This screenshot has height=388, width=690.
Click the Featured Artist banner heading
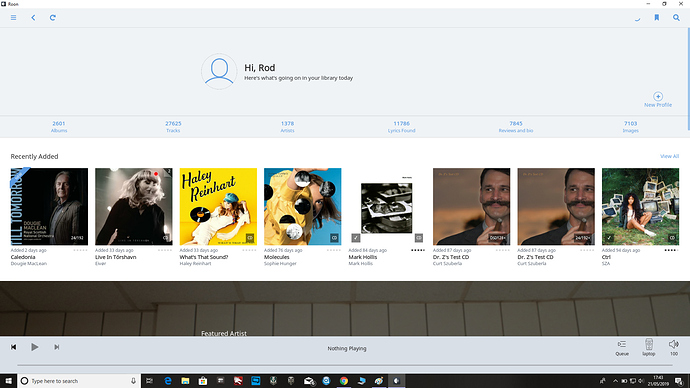(x=224, y=333)
